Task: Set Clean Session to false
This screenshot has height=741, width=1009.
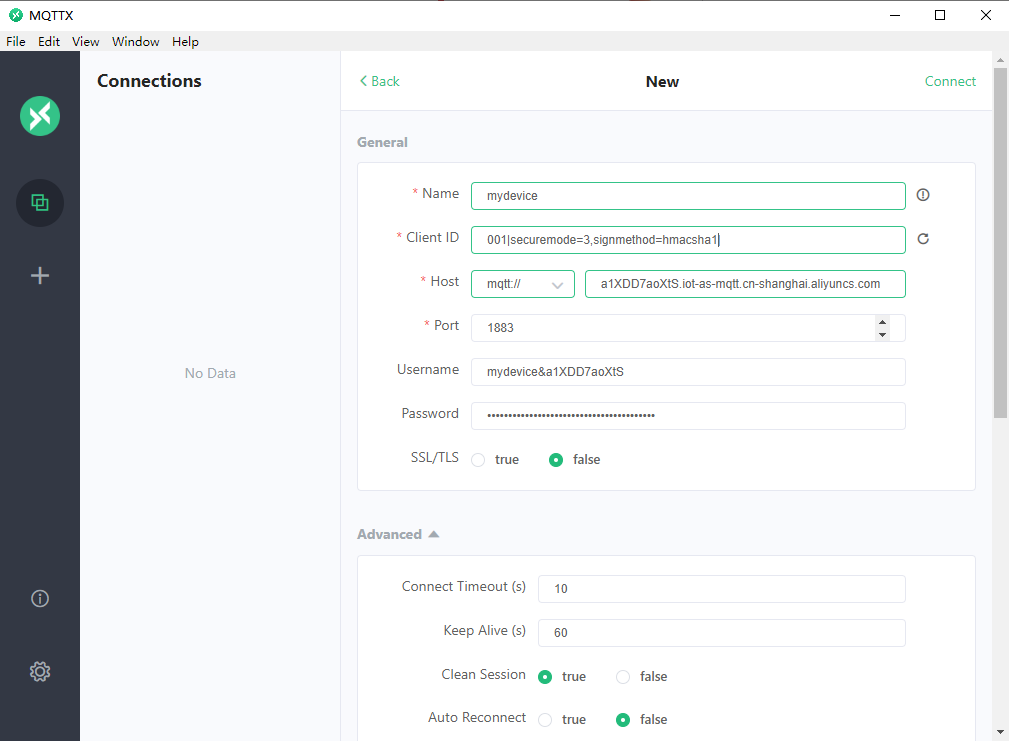Action: click(623, 677)
